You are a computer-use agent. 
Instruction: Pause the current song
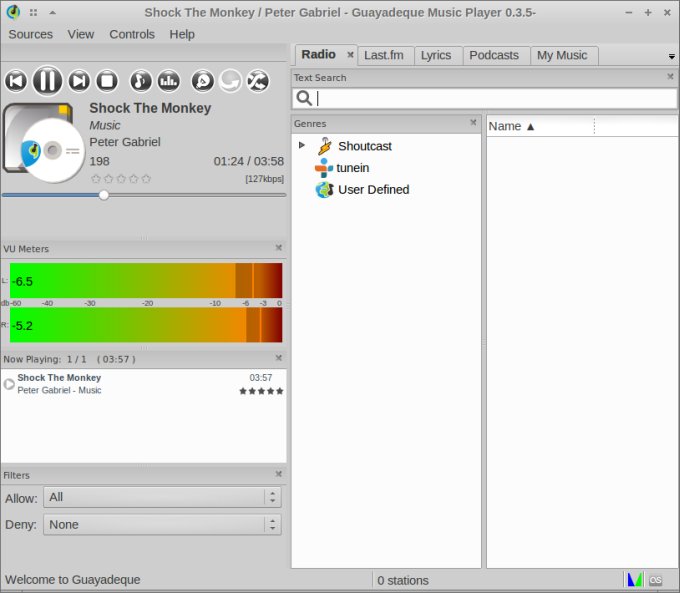point(47,81)
